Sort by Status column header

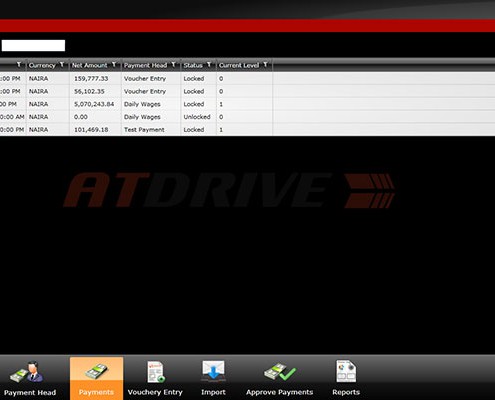click(x=193, y=65)
